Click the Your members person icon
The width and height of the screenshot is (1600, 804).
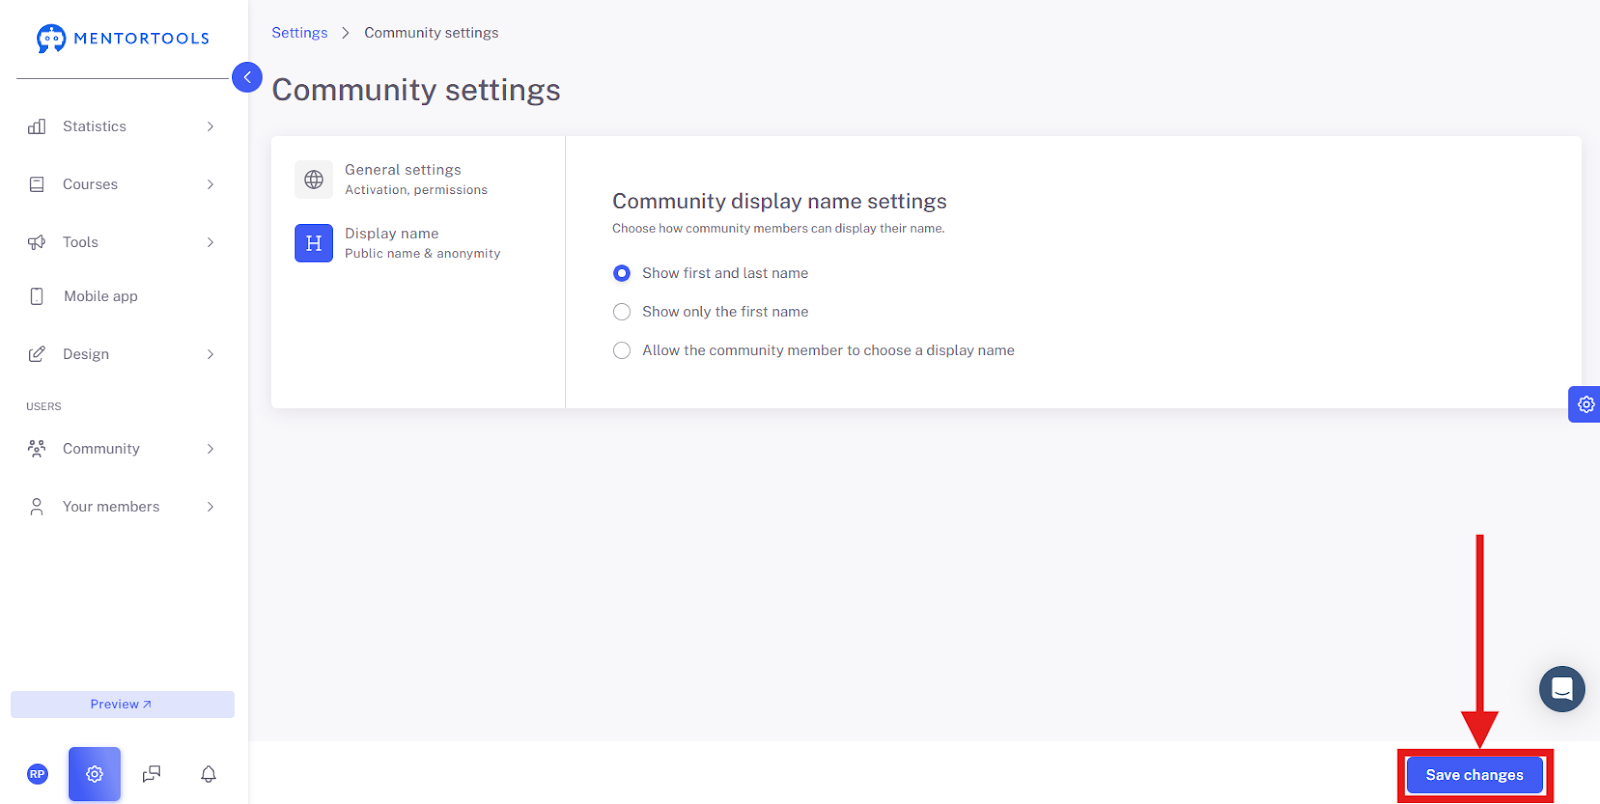37,506
